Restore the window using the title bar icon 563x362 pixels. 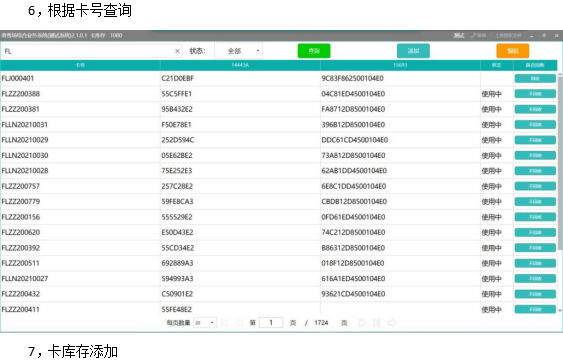(x=544, y=35)
